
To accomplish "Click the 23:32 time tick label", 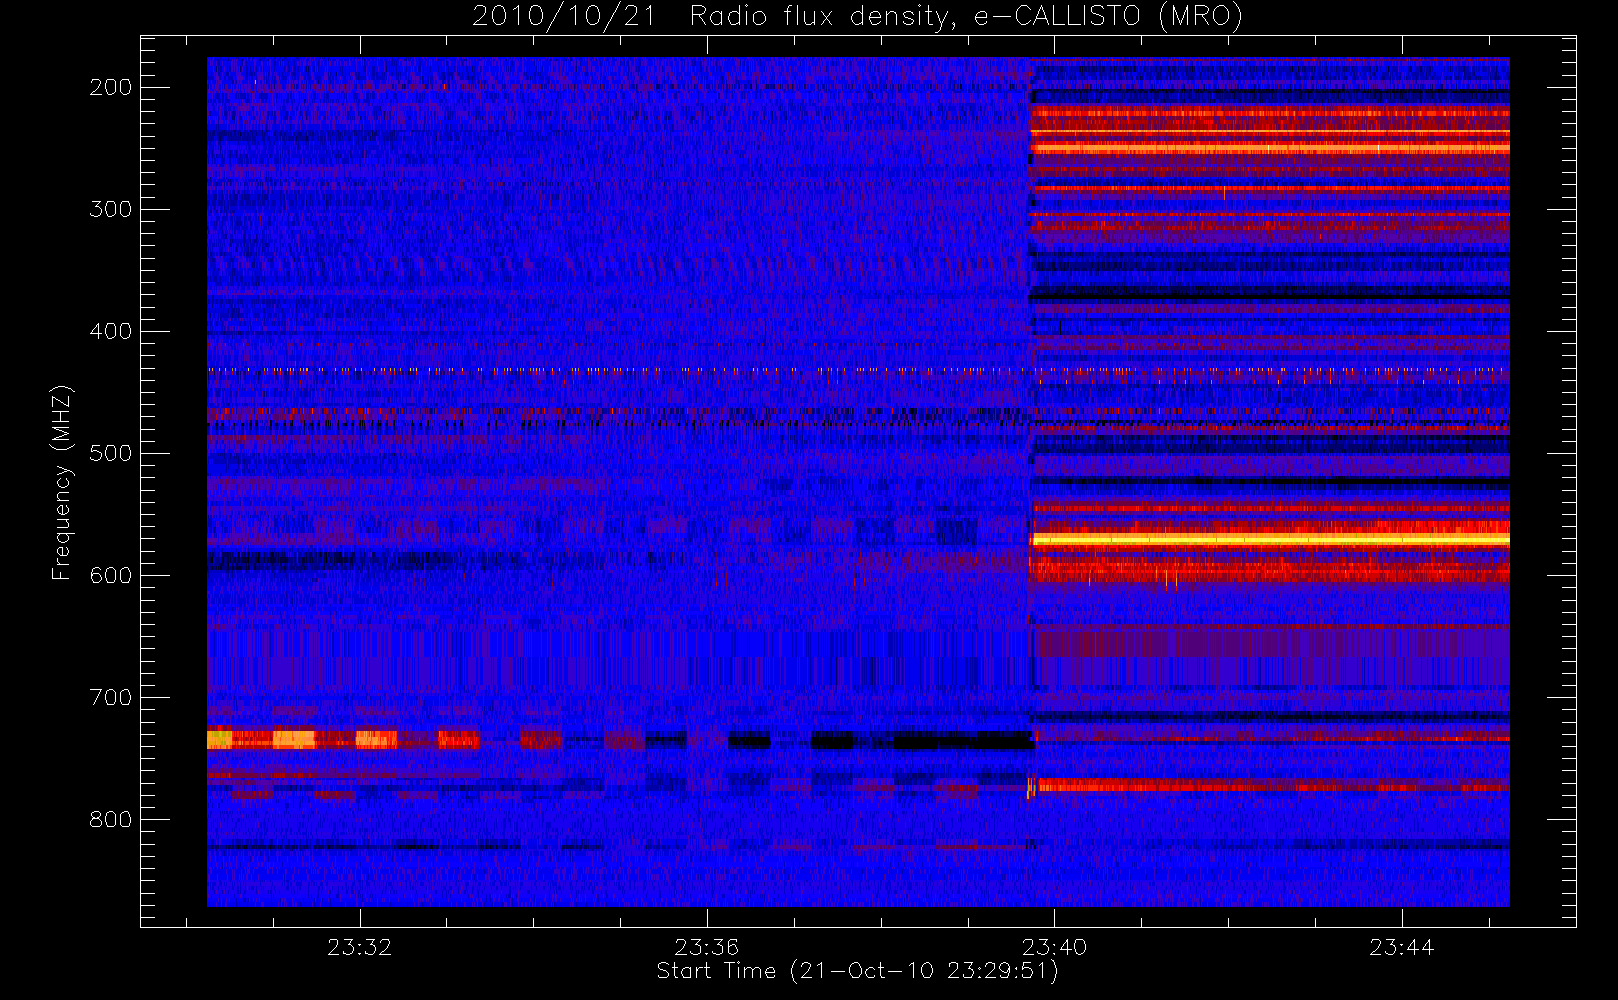I will coord(359,947).
